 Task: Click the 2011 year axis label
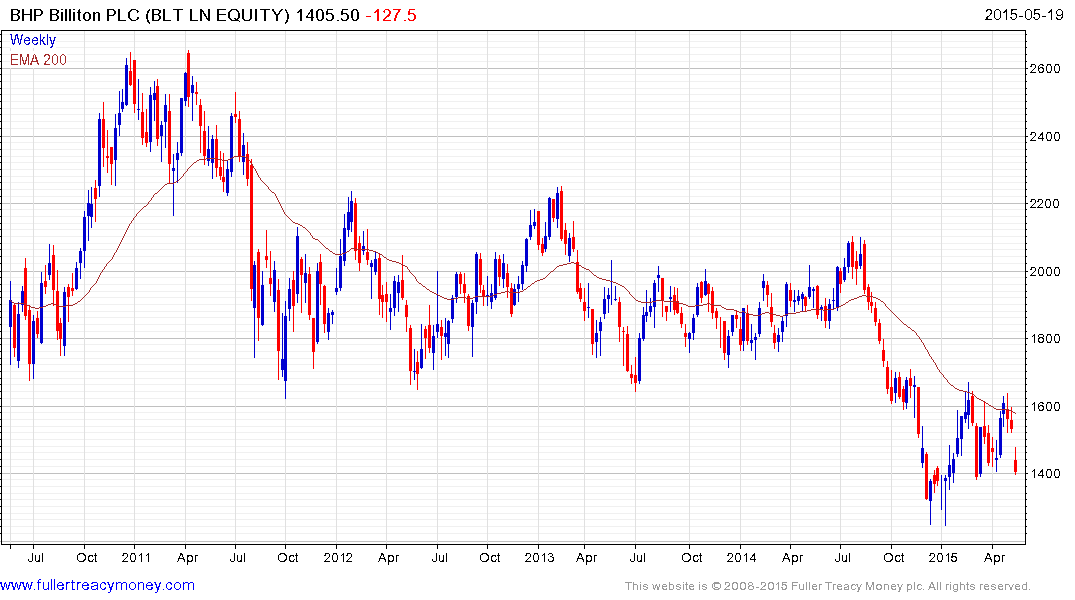(x=136, y=557)
